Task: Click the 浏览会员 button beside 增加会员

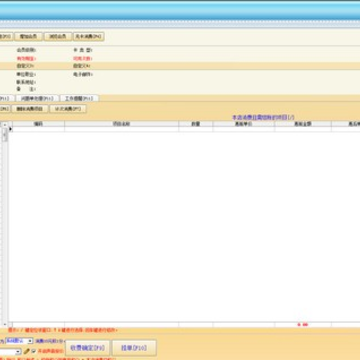Action: click(58, 37)
